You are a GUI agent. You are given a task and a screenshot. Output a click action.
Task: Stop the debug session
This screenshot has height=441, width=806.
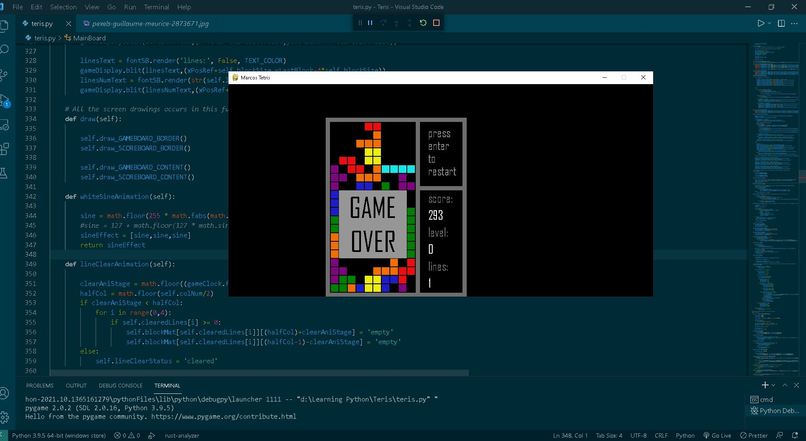[436, 23]
